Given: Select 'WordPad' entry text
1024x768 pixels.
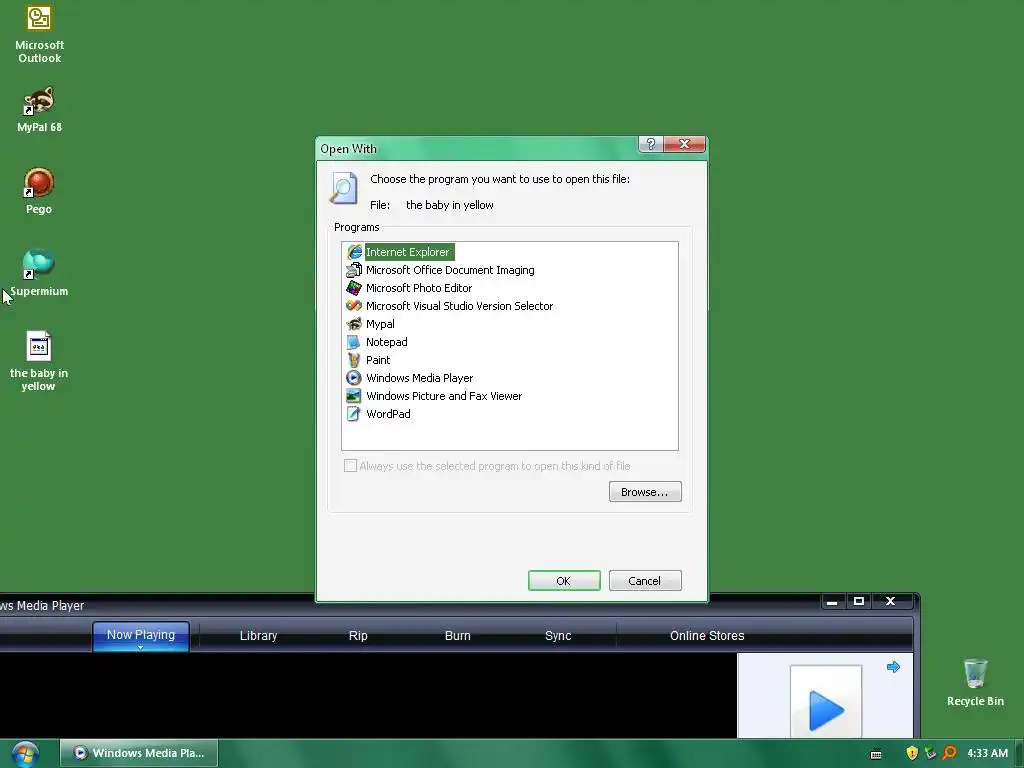Looking at the screenshot, I should 388,413.
